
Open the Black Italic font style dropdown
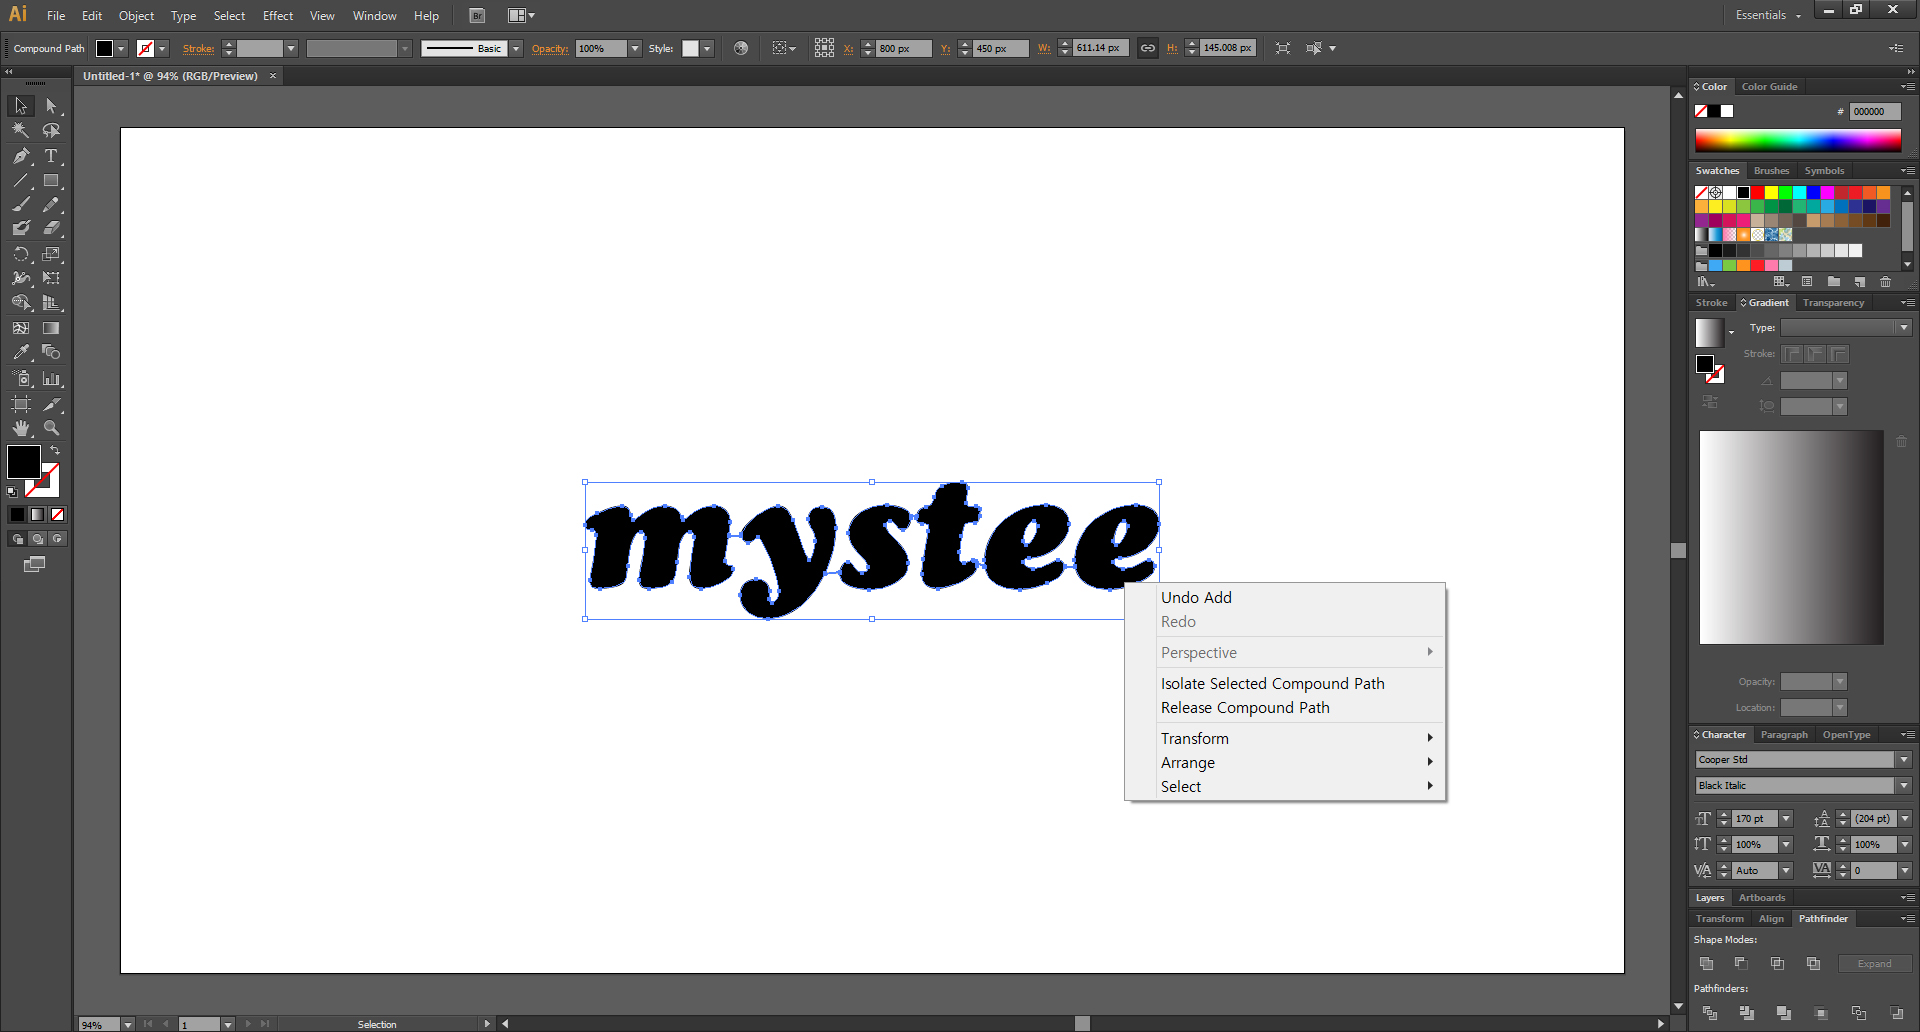[x=1905, y=786]
